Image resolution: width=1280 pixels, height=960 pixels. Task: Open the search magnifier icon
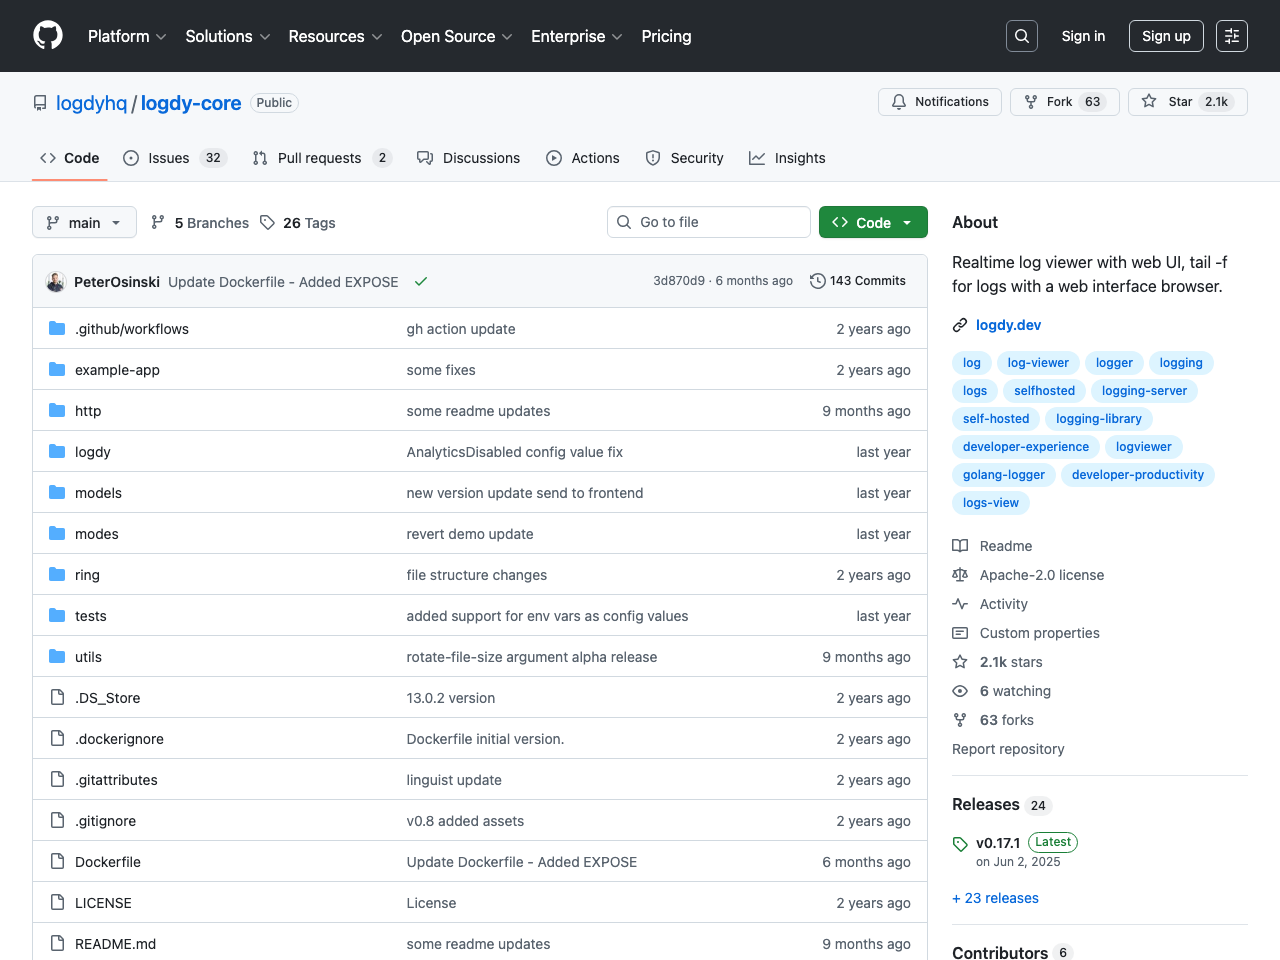point(1021,36)
